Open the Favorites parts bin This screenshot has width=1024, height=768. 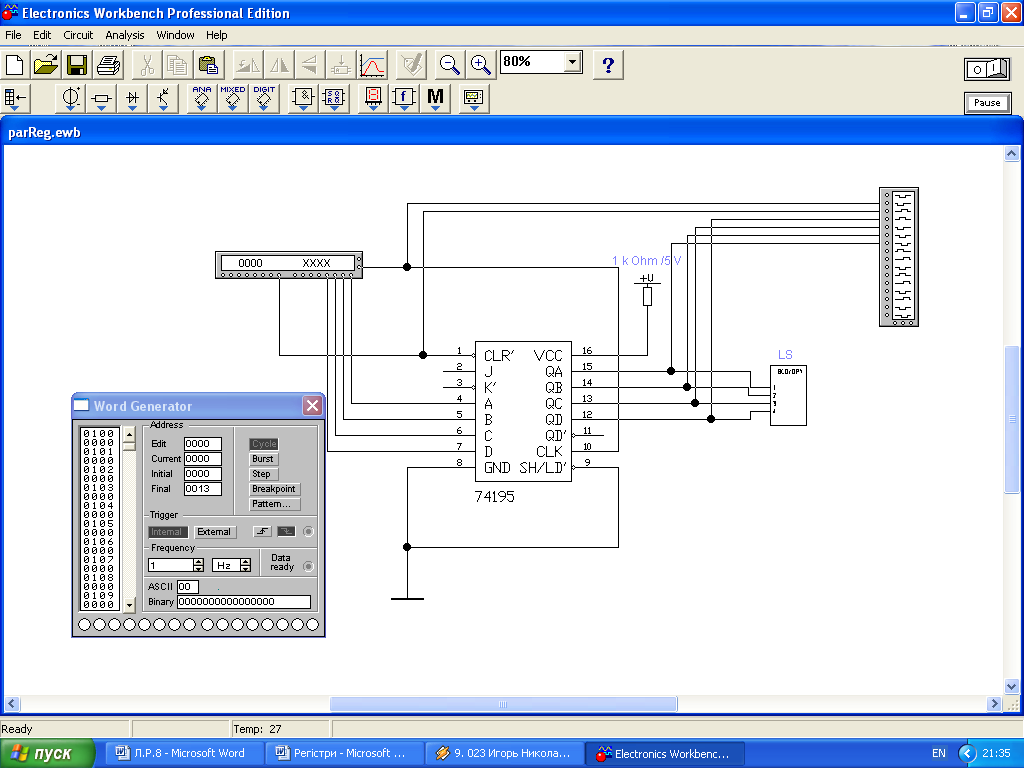click(16, 99)
